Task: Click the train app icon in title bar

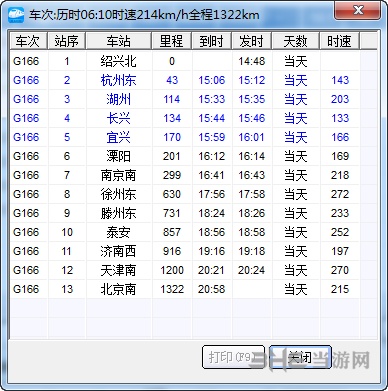Action: (16, 15)
